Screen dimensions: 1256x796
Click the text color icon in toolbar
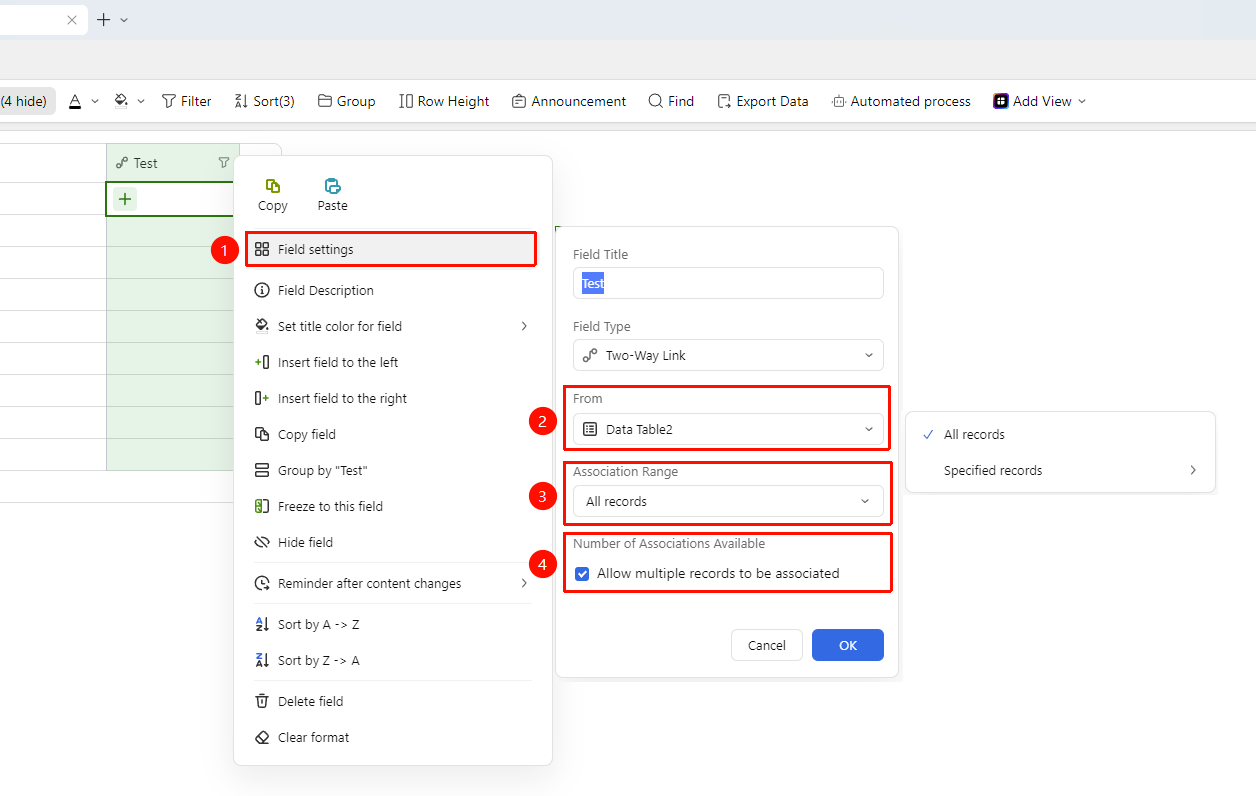(x=76, y=101)
